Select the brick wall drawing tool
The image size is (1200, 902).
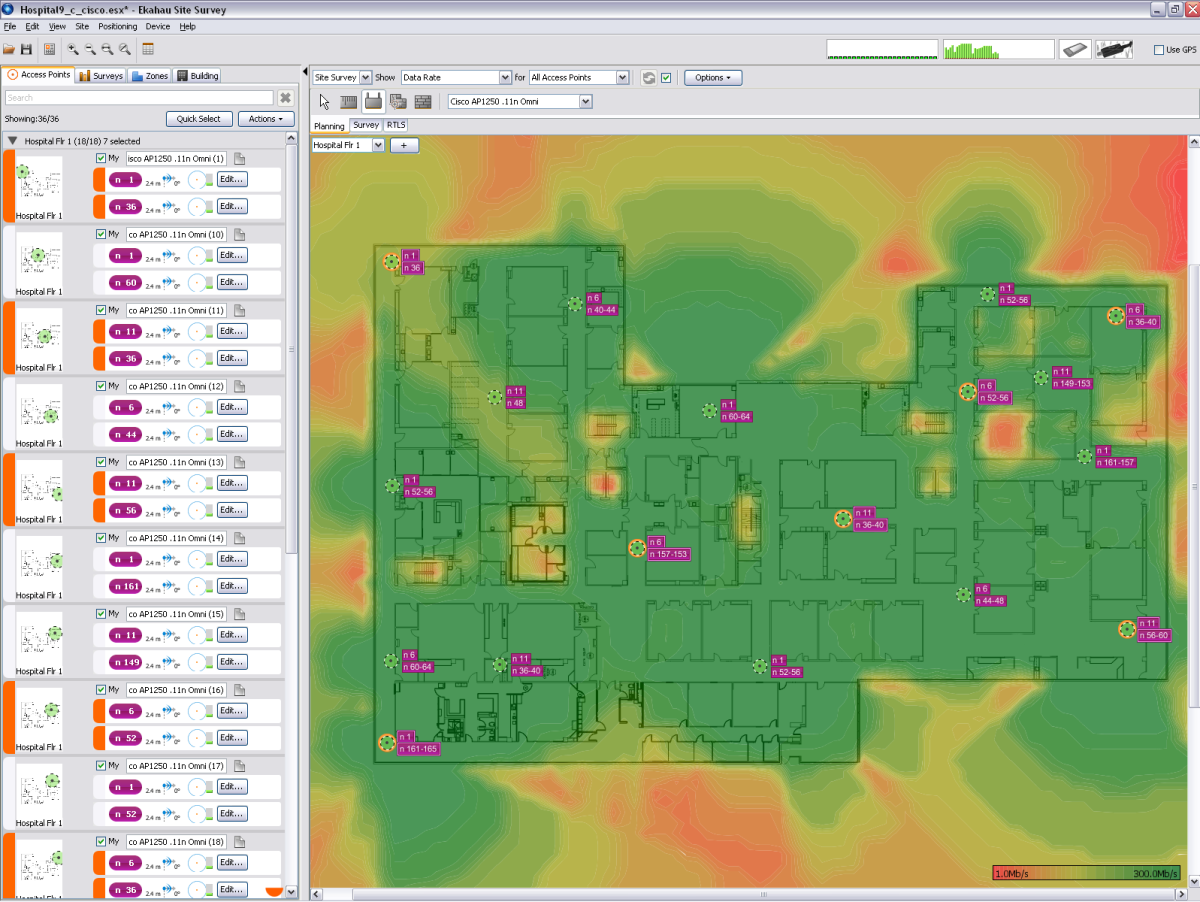pyautogui.click(x=349, y=101)
